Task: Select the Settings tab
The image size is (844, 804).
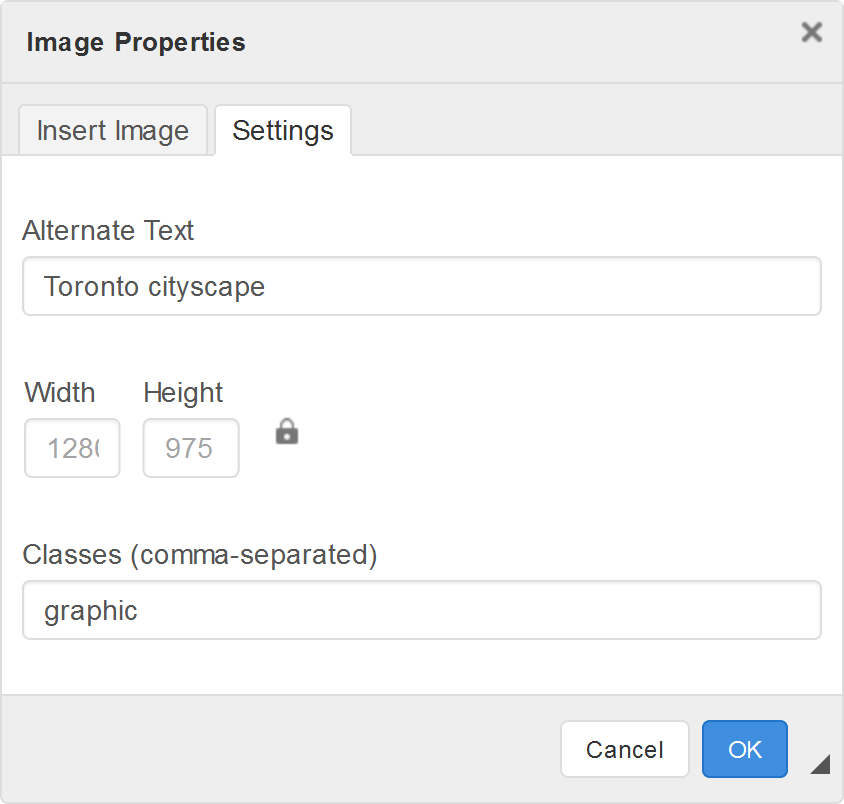Action: 283,131
